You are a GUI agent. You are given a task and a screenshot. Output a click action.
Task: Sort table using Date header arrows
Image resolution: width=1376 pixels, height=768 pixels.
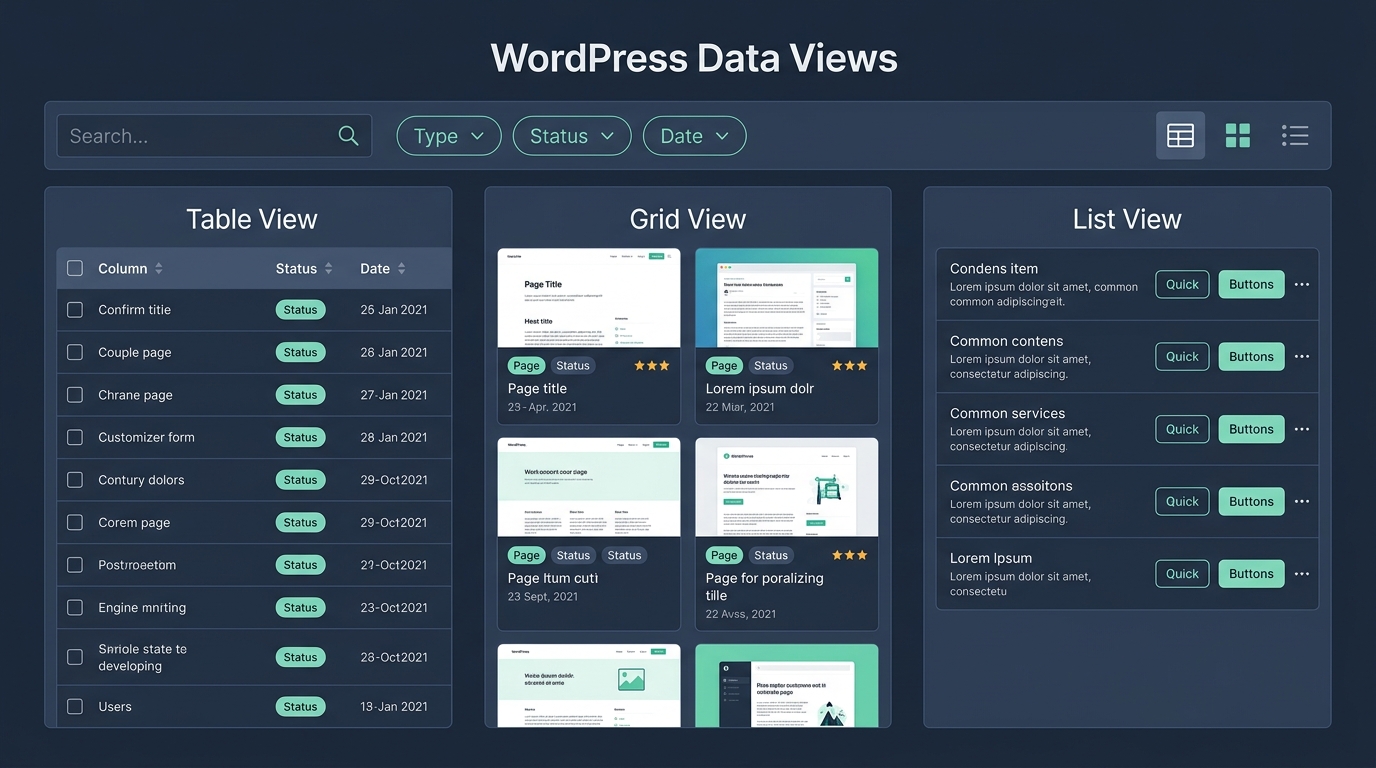401,269
